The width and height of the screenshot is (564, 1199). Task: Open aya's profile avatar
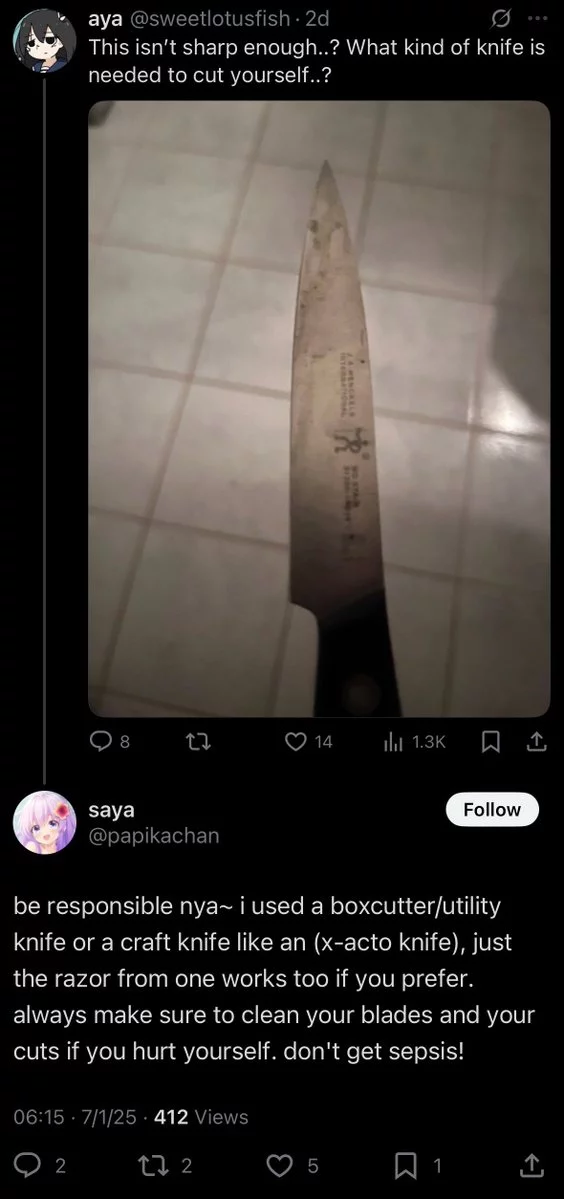tap(44, 41)
